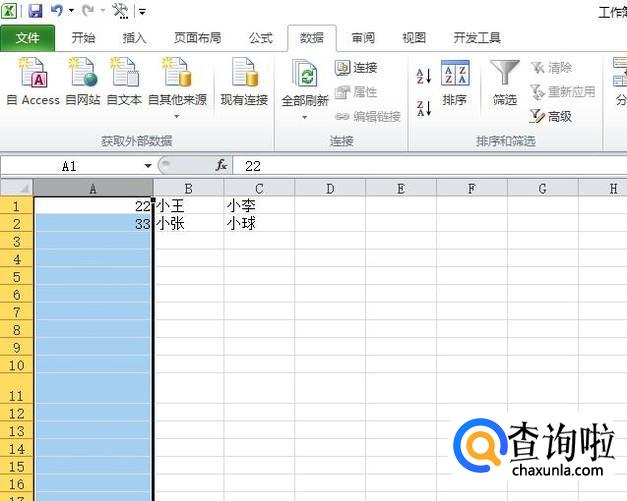Open Customize Quick Access Toolbar dropdown
627x501 pixels.
[142, 11]
